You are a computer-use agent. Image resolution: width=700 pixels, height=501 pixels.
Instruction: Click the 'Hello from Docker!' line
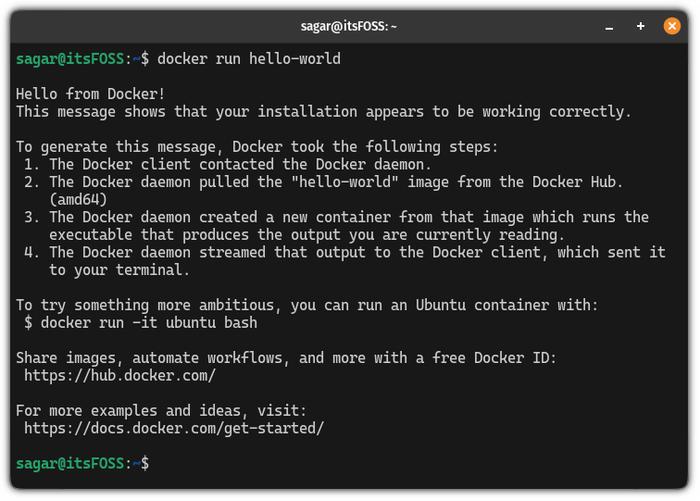[91, 94]
